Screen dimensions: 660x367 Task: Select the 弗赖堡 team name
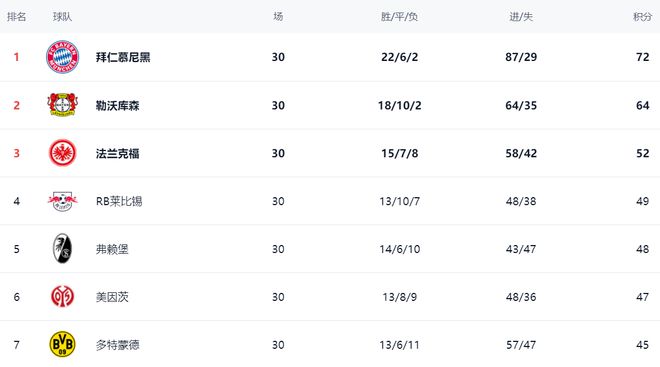point(112,249)
